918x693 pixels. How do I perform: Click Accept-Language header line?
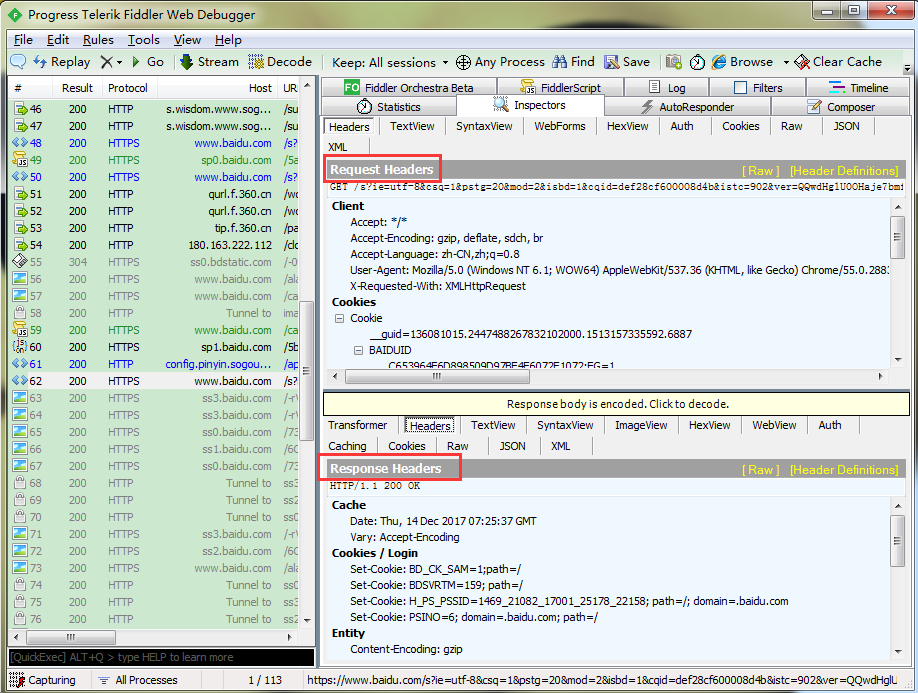[x=434, y=254]
